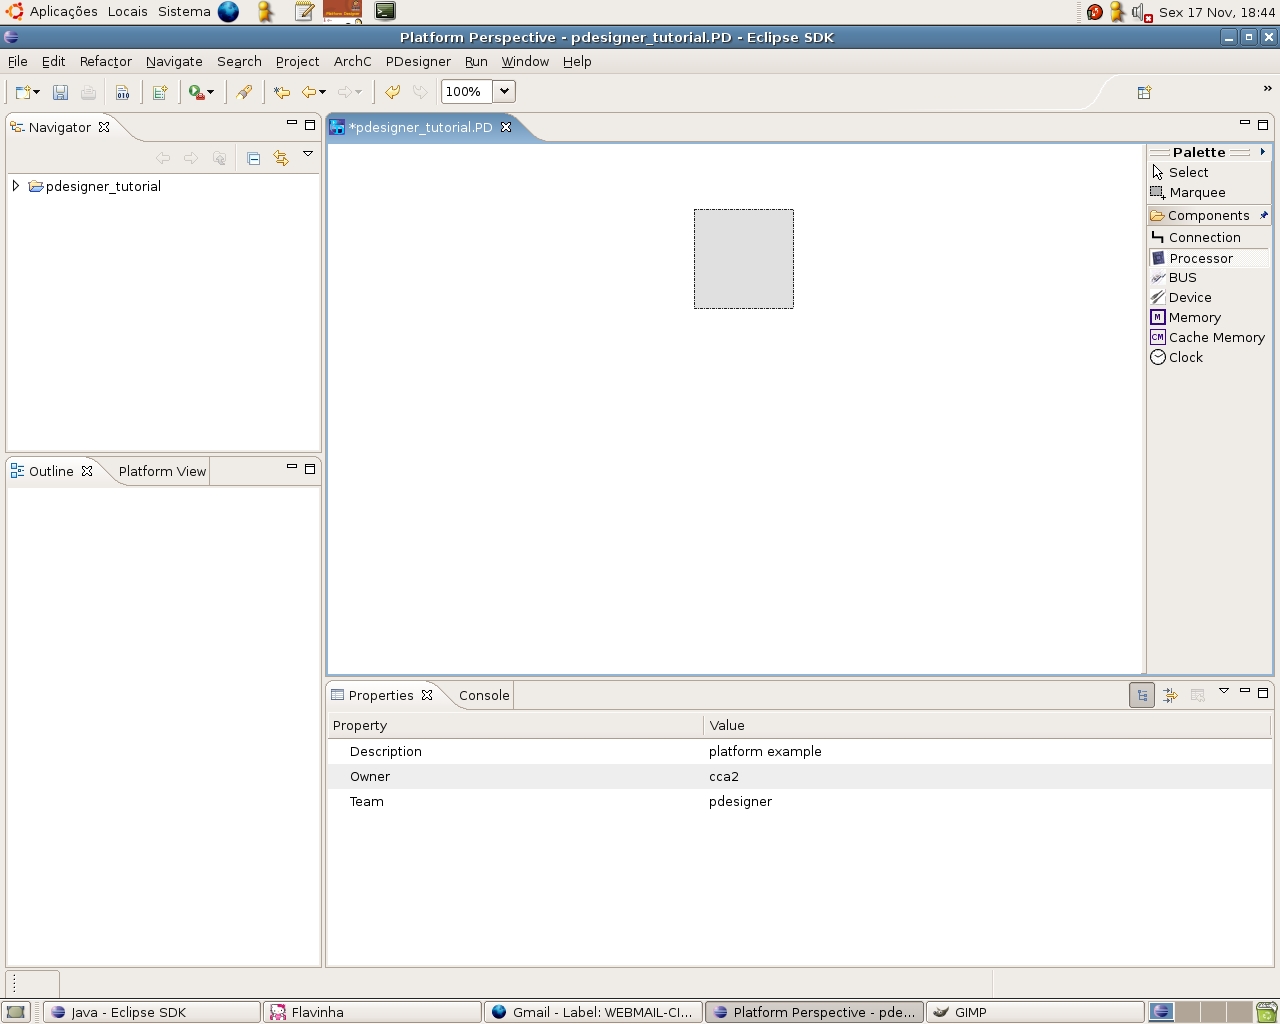Click the Undo curved arrow icon

392,92
